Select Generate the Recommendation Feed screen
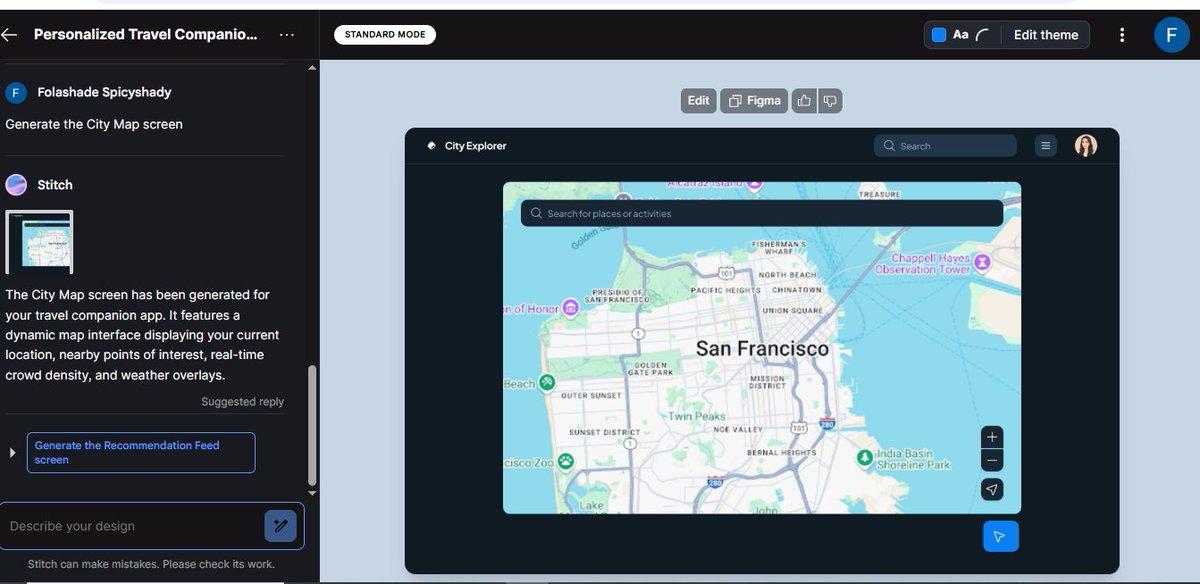The width and height of the screenshot is (1200, 584). (x=140, y=452)
